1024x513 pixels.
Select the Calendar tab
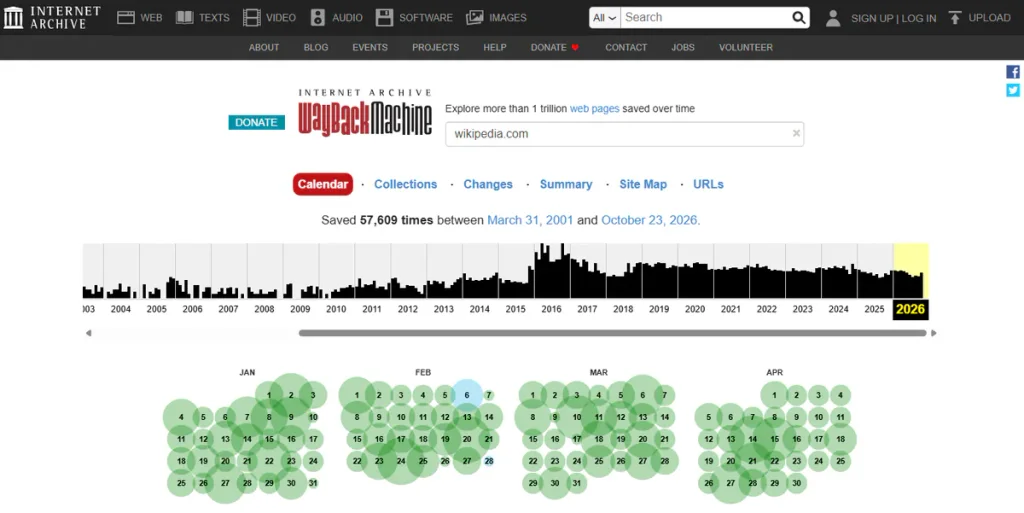click(323, 184)
